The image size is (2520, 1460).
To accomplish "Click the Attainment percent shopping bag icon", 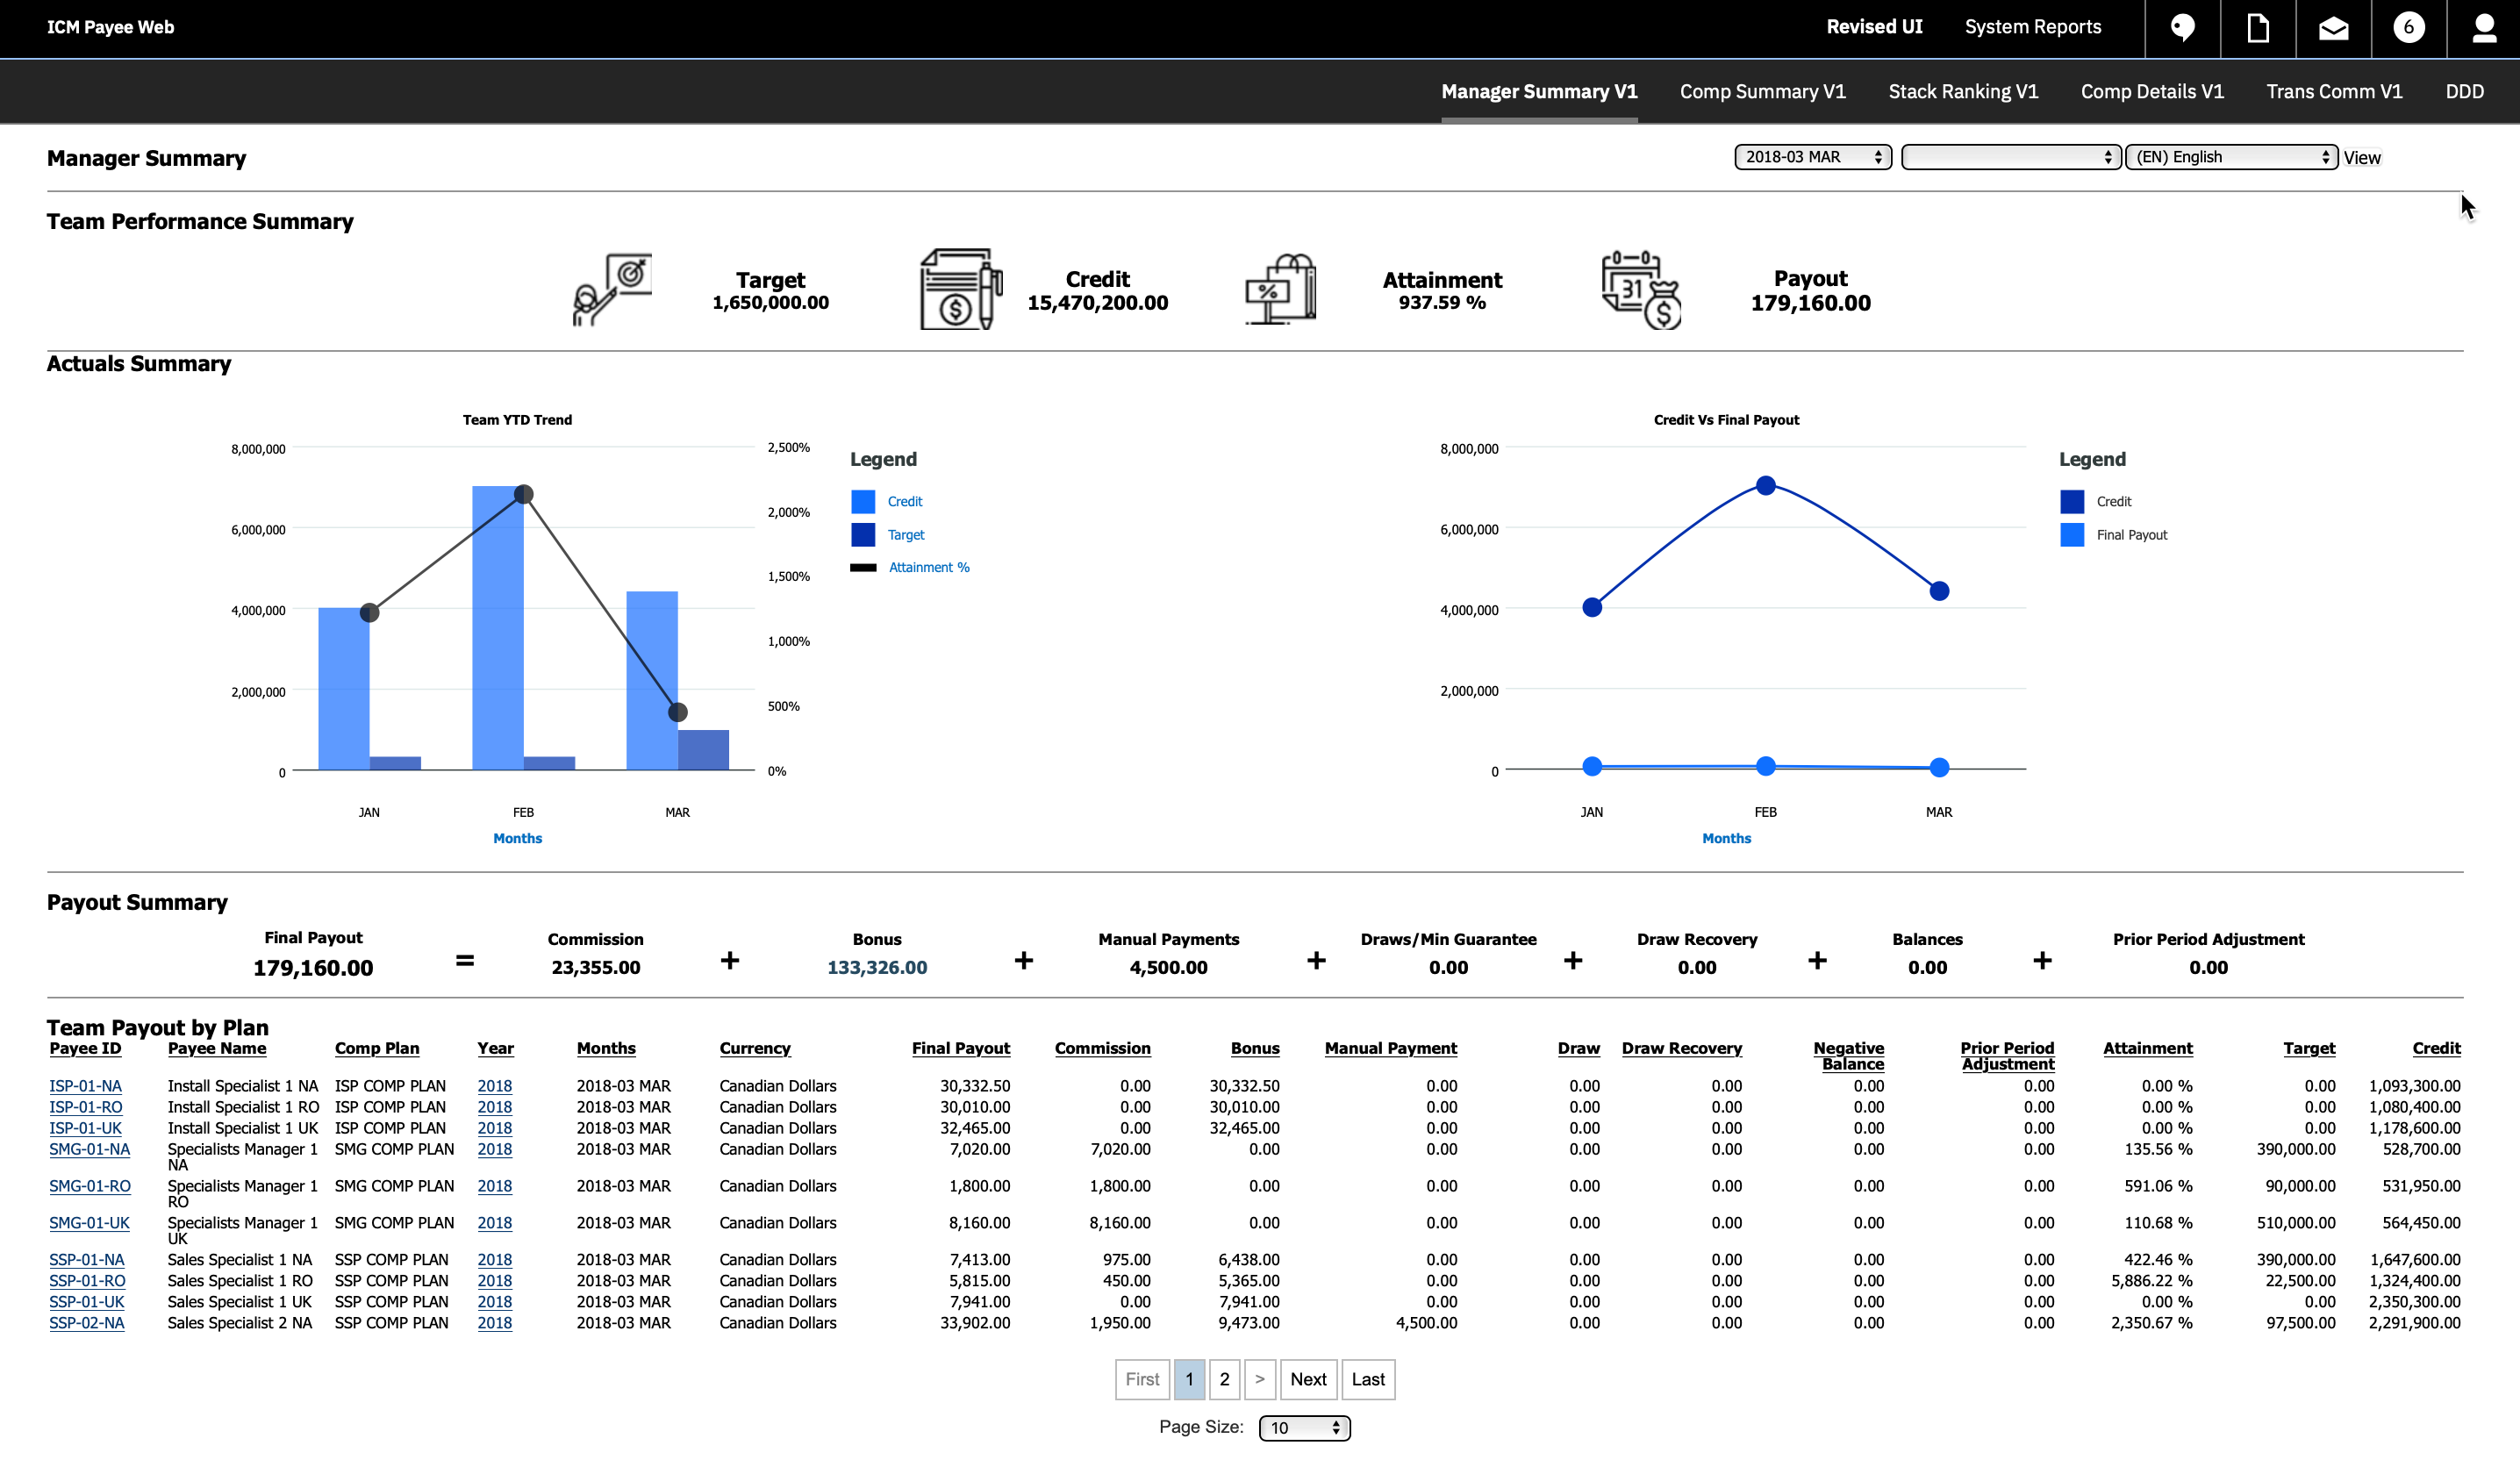I will [x=1281, y=289].
